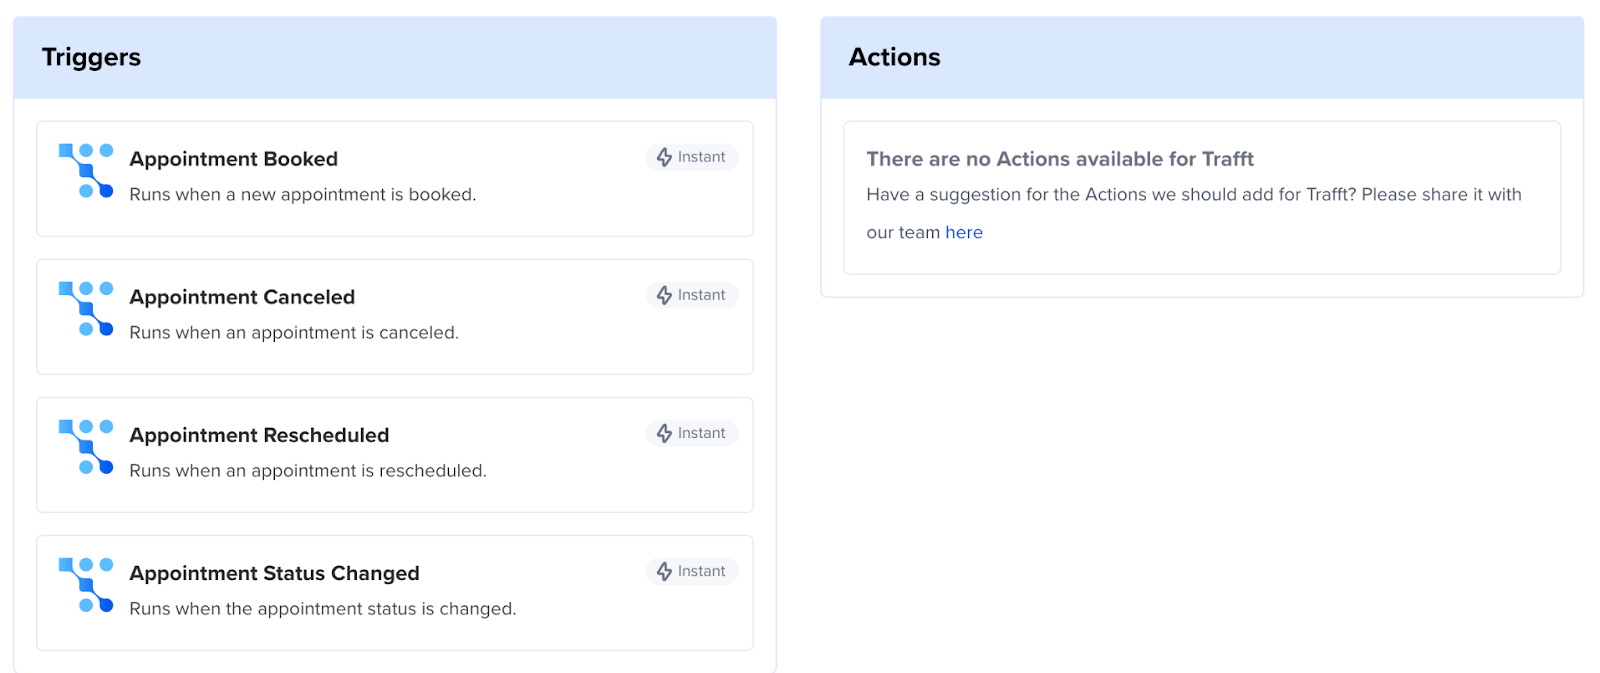This screenshot has width=1600, height=673.
Task: Click the Trafft icon beside Appointment Rescheduled
Action: point(86,446)
